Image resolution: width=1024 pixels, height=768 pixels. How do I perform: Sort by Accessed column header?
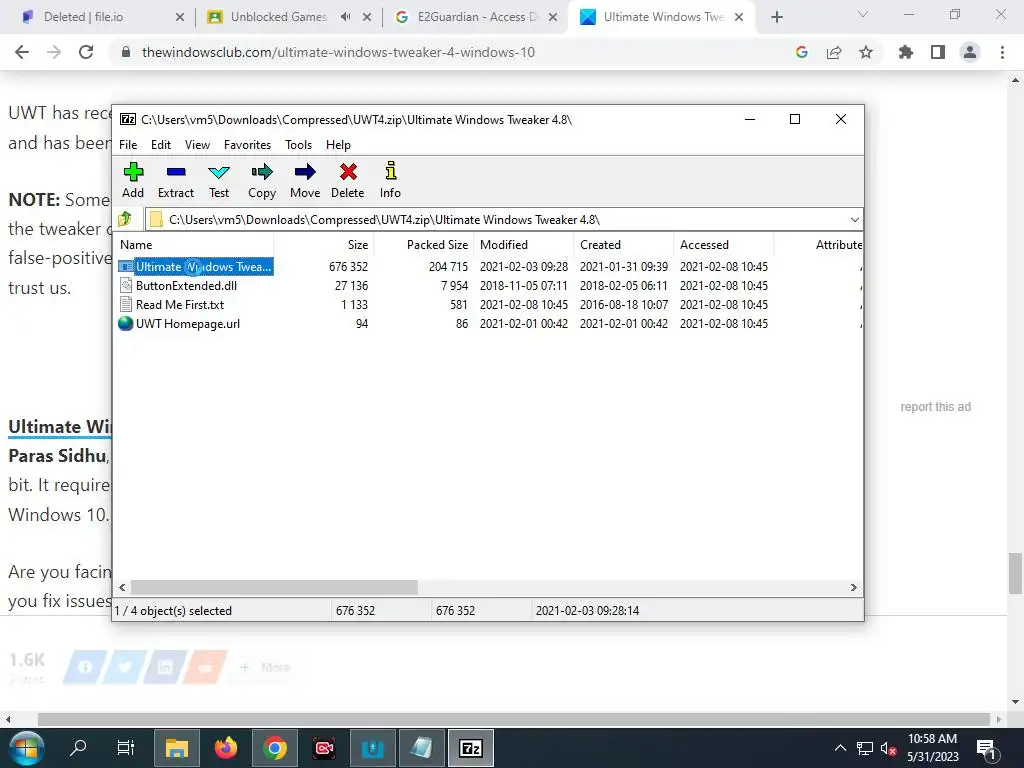tap(724, 245)
